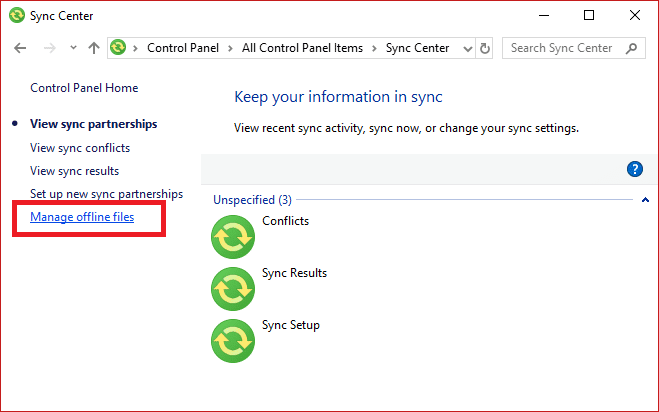This screenshot has width=659, height=412.
Task: Open the Sync Setup icon
Action: point(233,341)
